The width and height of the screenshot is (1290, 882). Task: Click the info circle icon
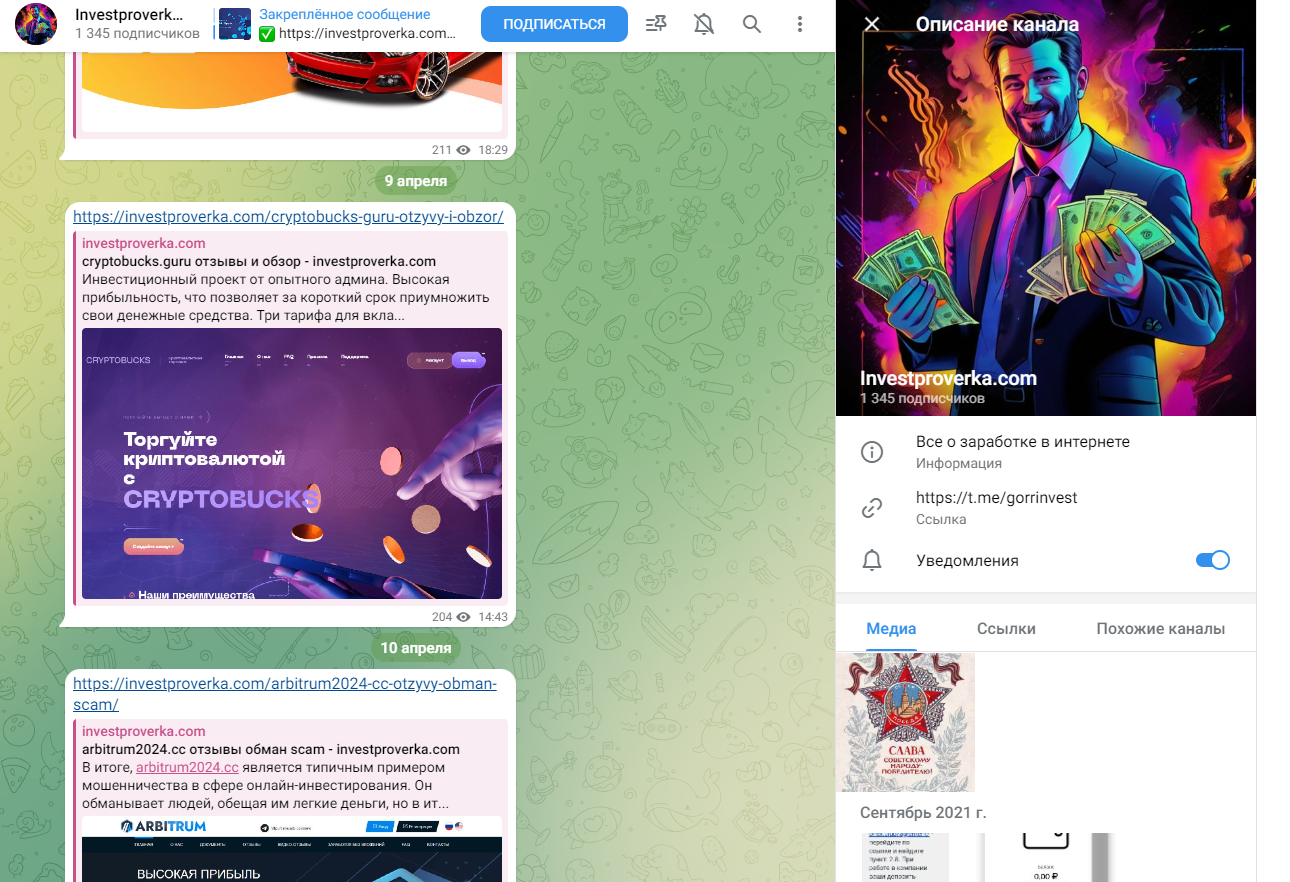(x=872, y=452)
